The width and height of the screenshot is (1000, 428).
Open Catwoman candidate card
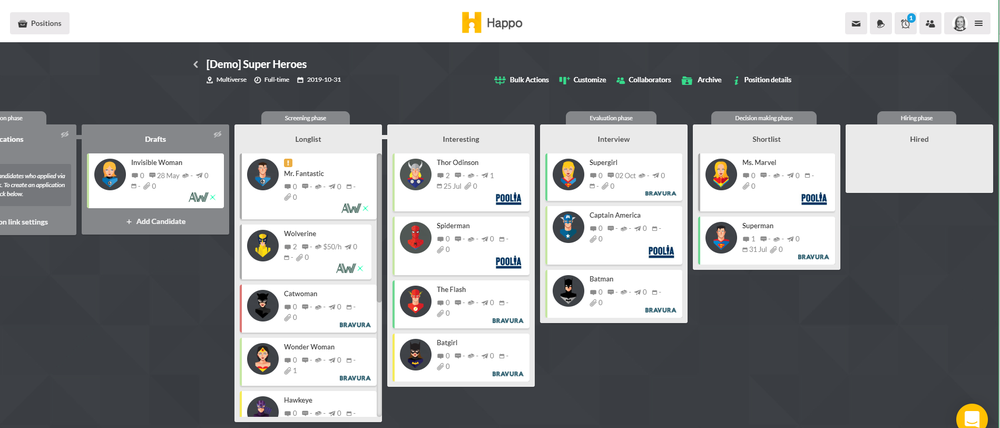309,308
